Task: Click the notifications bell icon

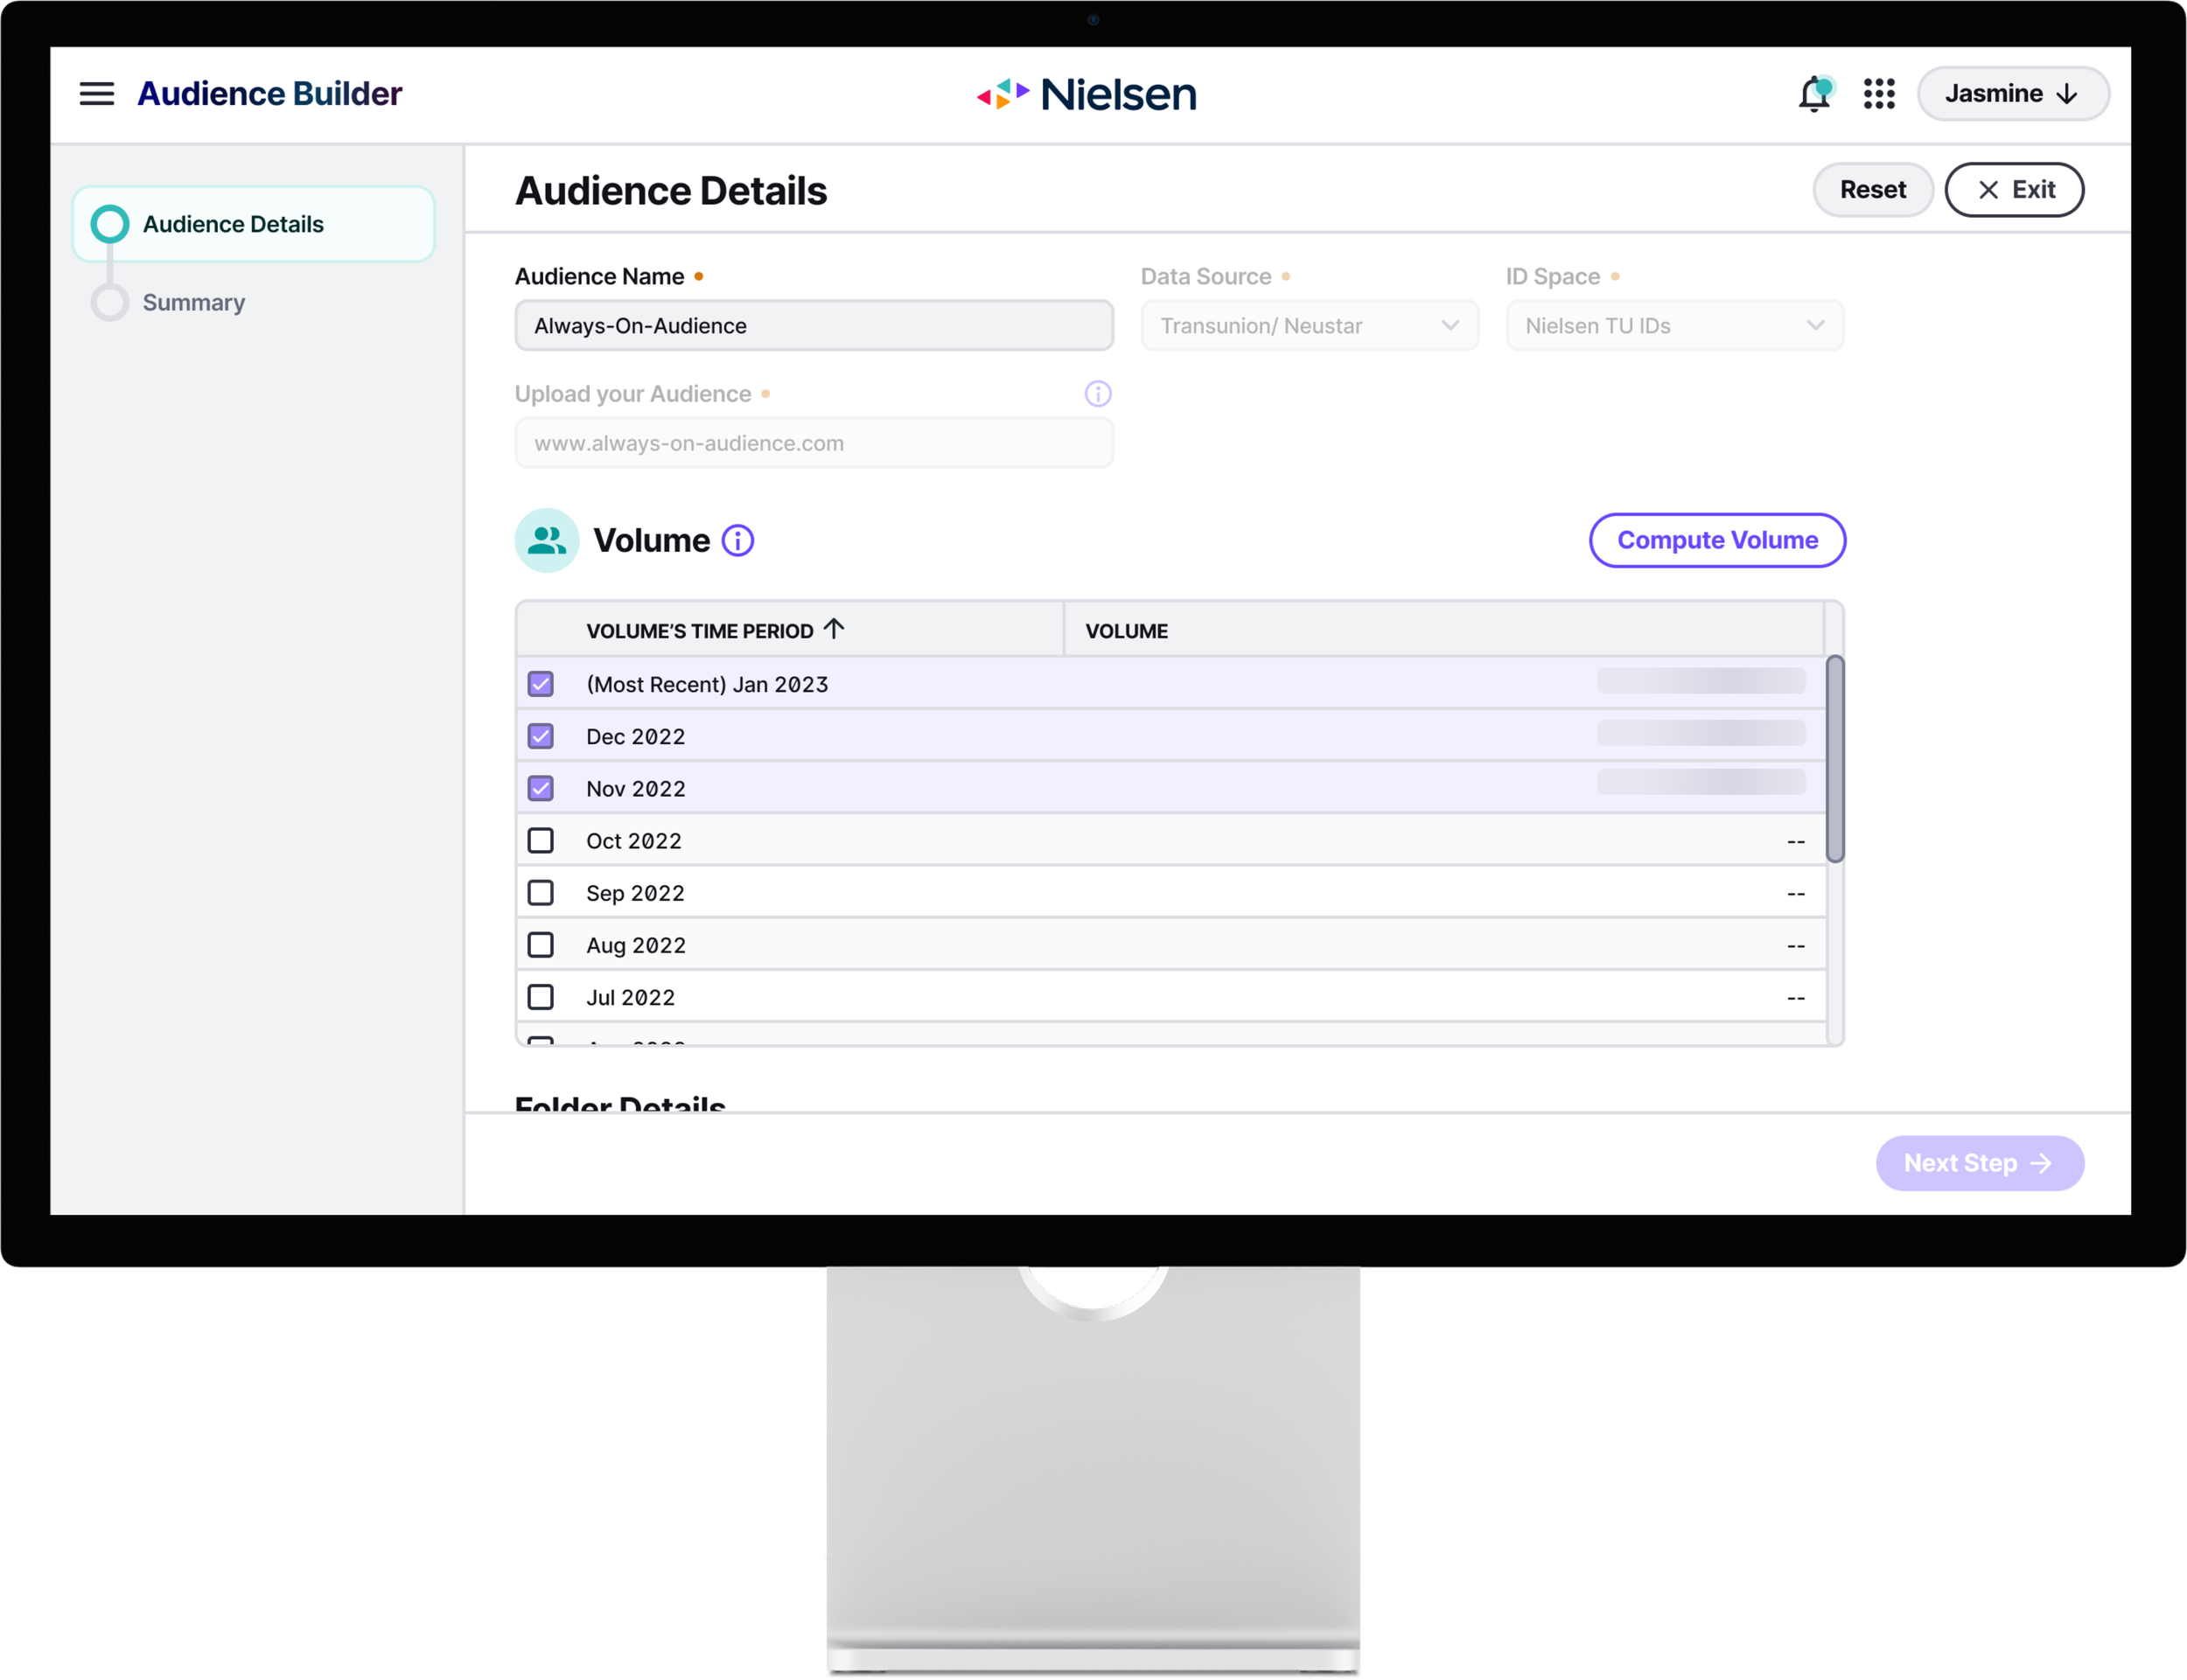Action: tap(1814, 94)
